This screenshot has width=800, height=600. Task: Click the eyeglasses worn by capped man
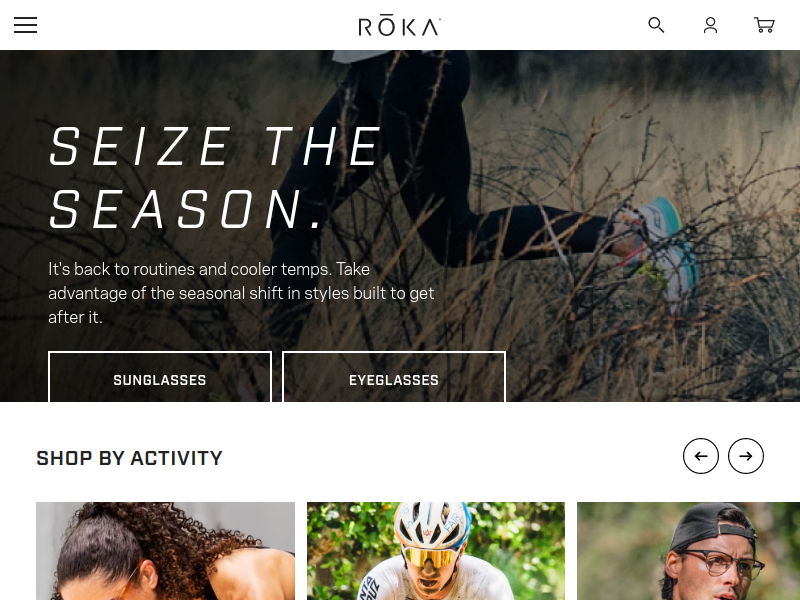722,564
